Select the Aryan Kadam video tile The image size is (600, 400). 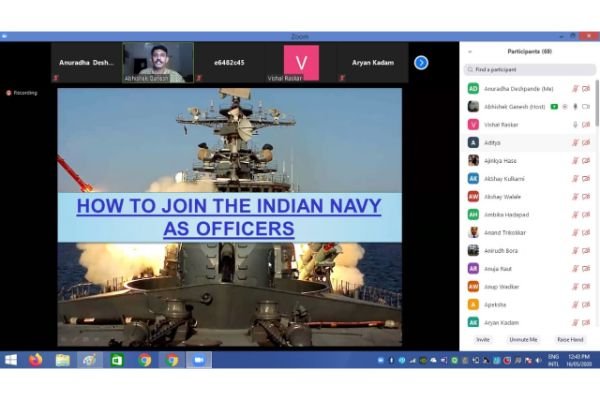373,62
